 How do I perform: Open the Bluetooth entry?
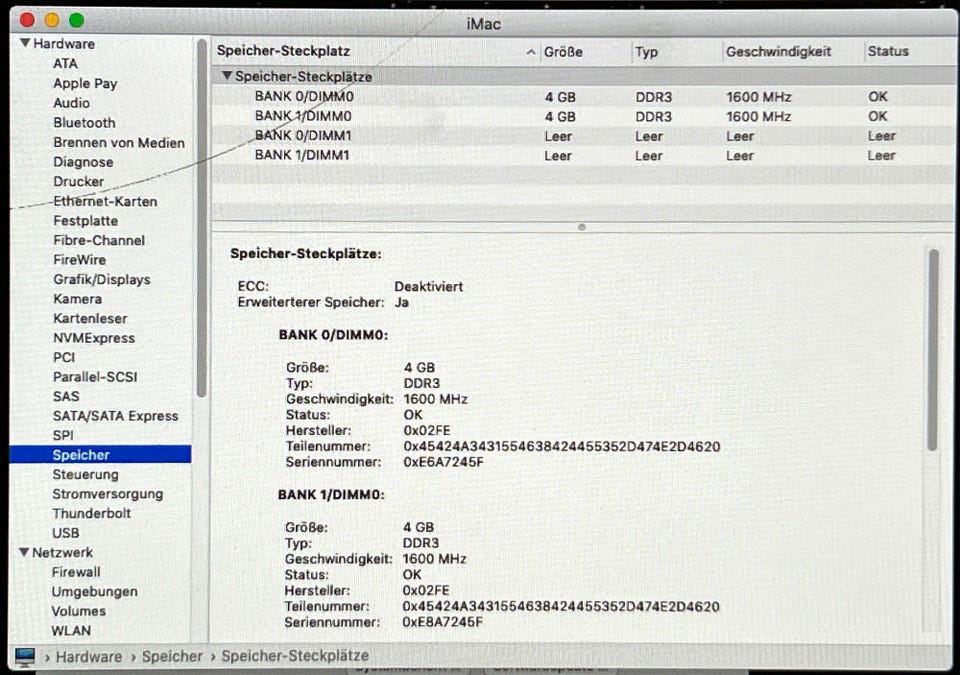click(x=84, y=123)
